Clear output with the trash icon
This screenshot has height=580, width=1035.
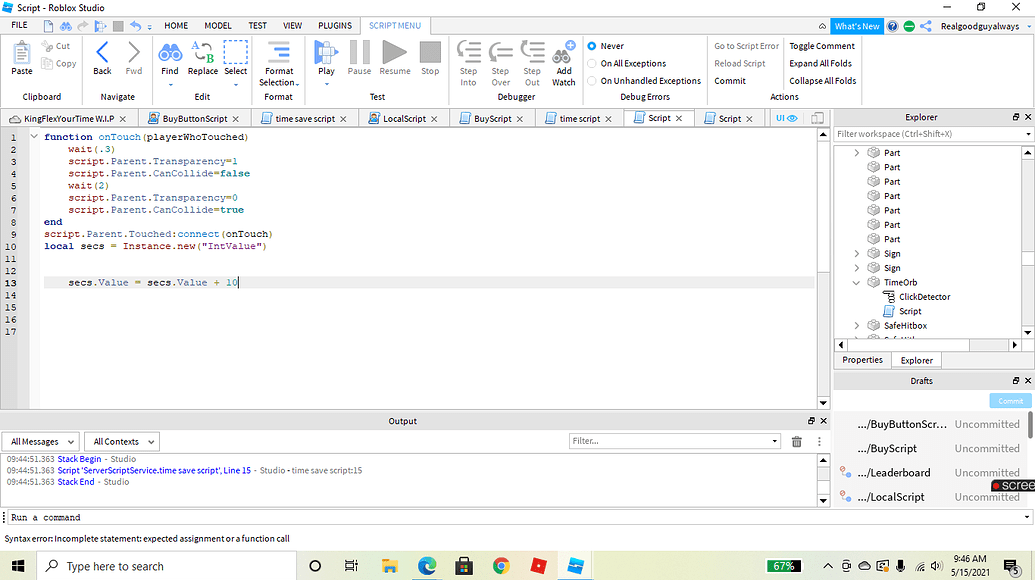(x=797, y=441)
